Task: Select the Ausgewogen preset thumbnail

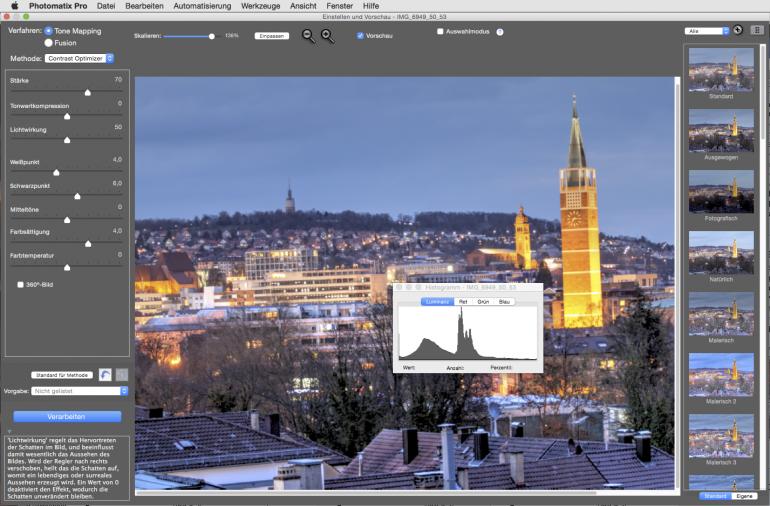Action: tap(721, 130)
